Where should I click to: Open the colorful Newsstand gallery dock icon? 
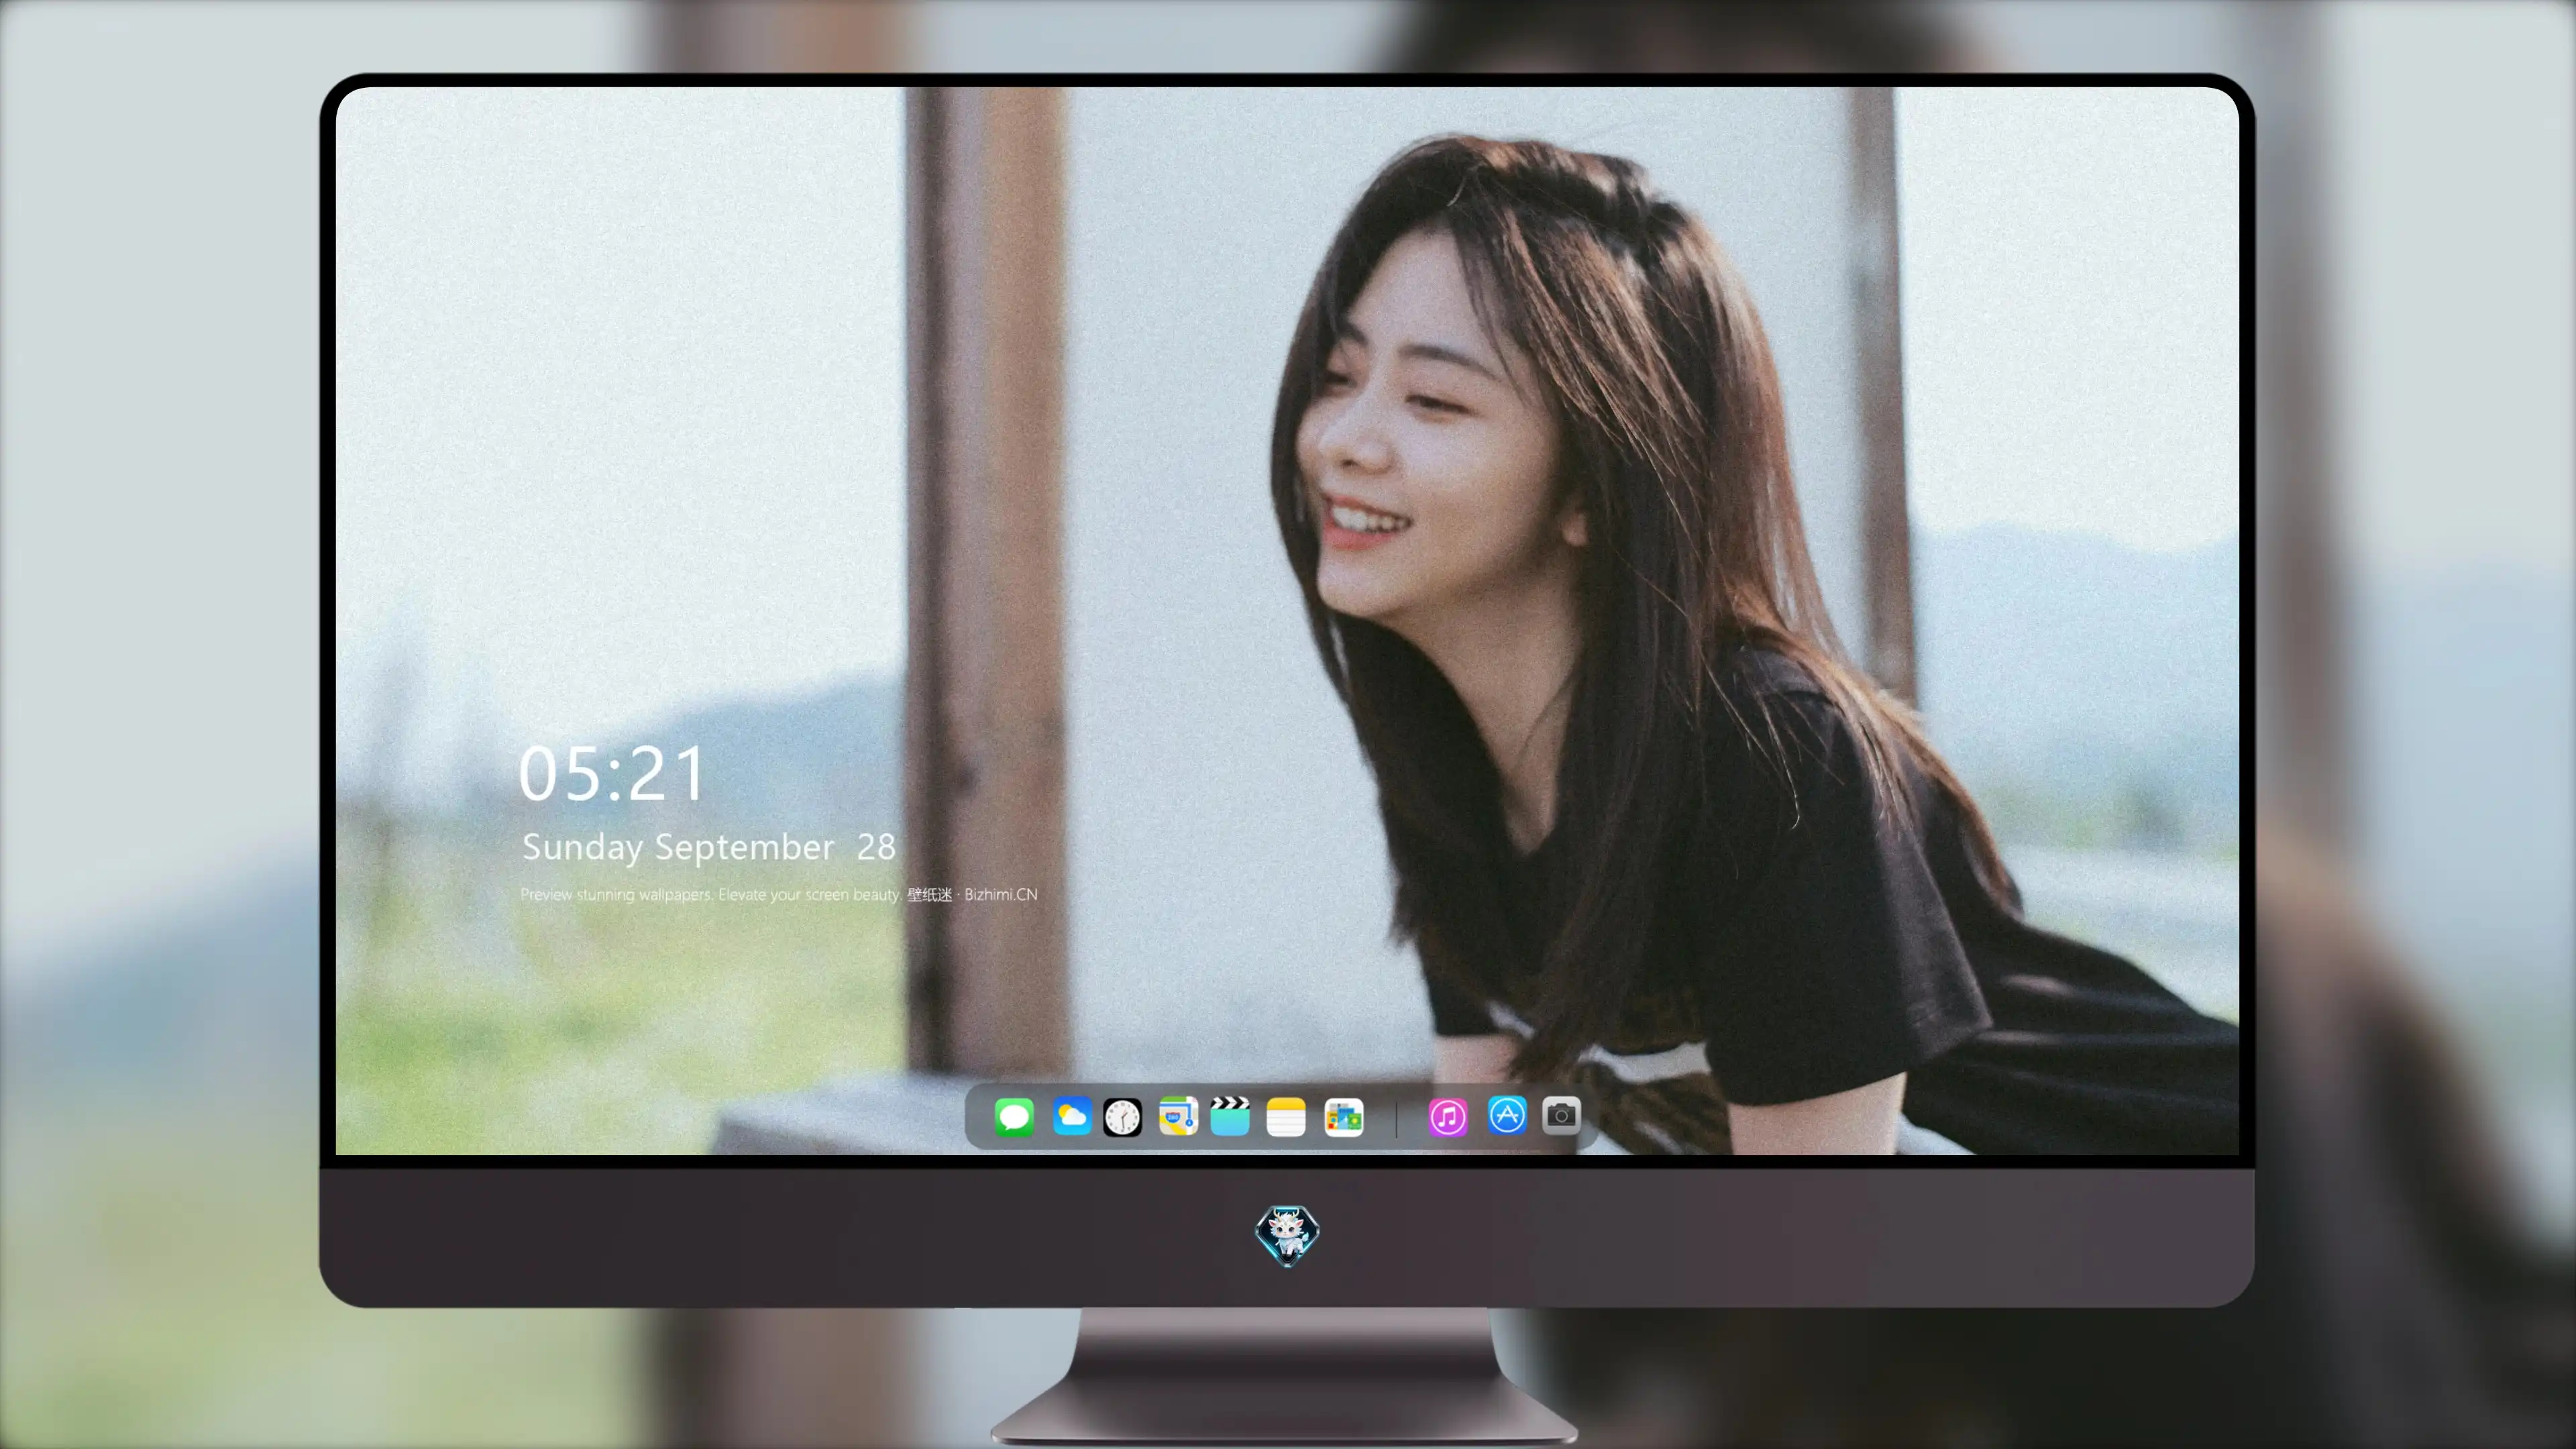(x=1343, y=1117)
